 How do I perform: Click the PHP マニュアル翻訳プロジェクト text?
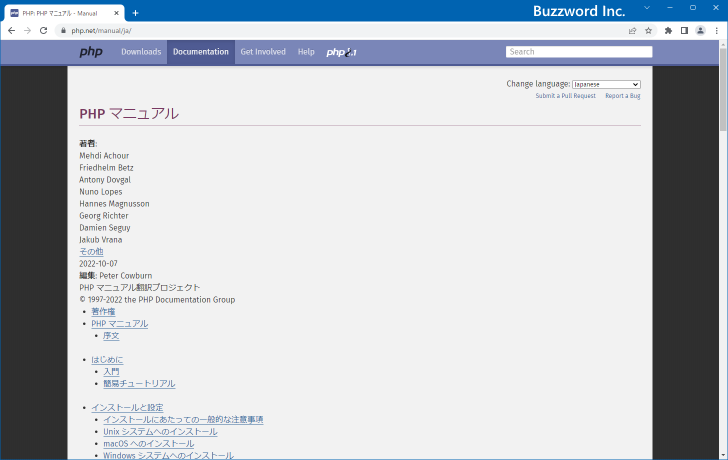click(139, 288)
